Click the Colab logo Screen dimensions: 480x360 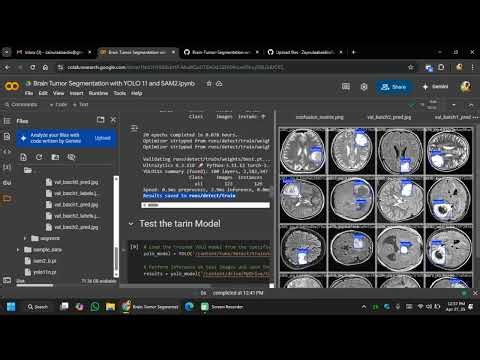(12, 87)
